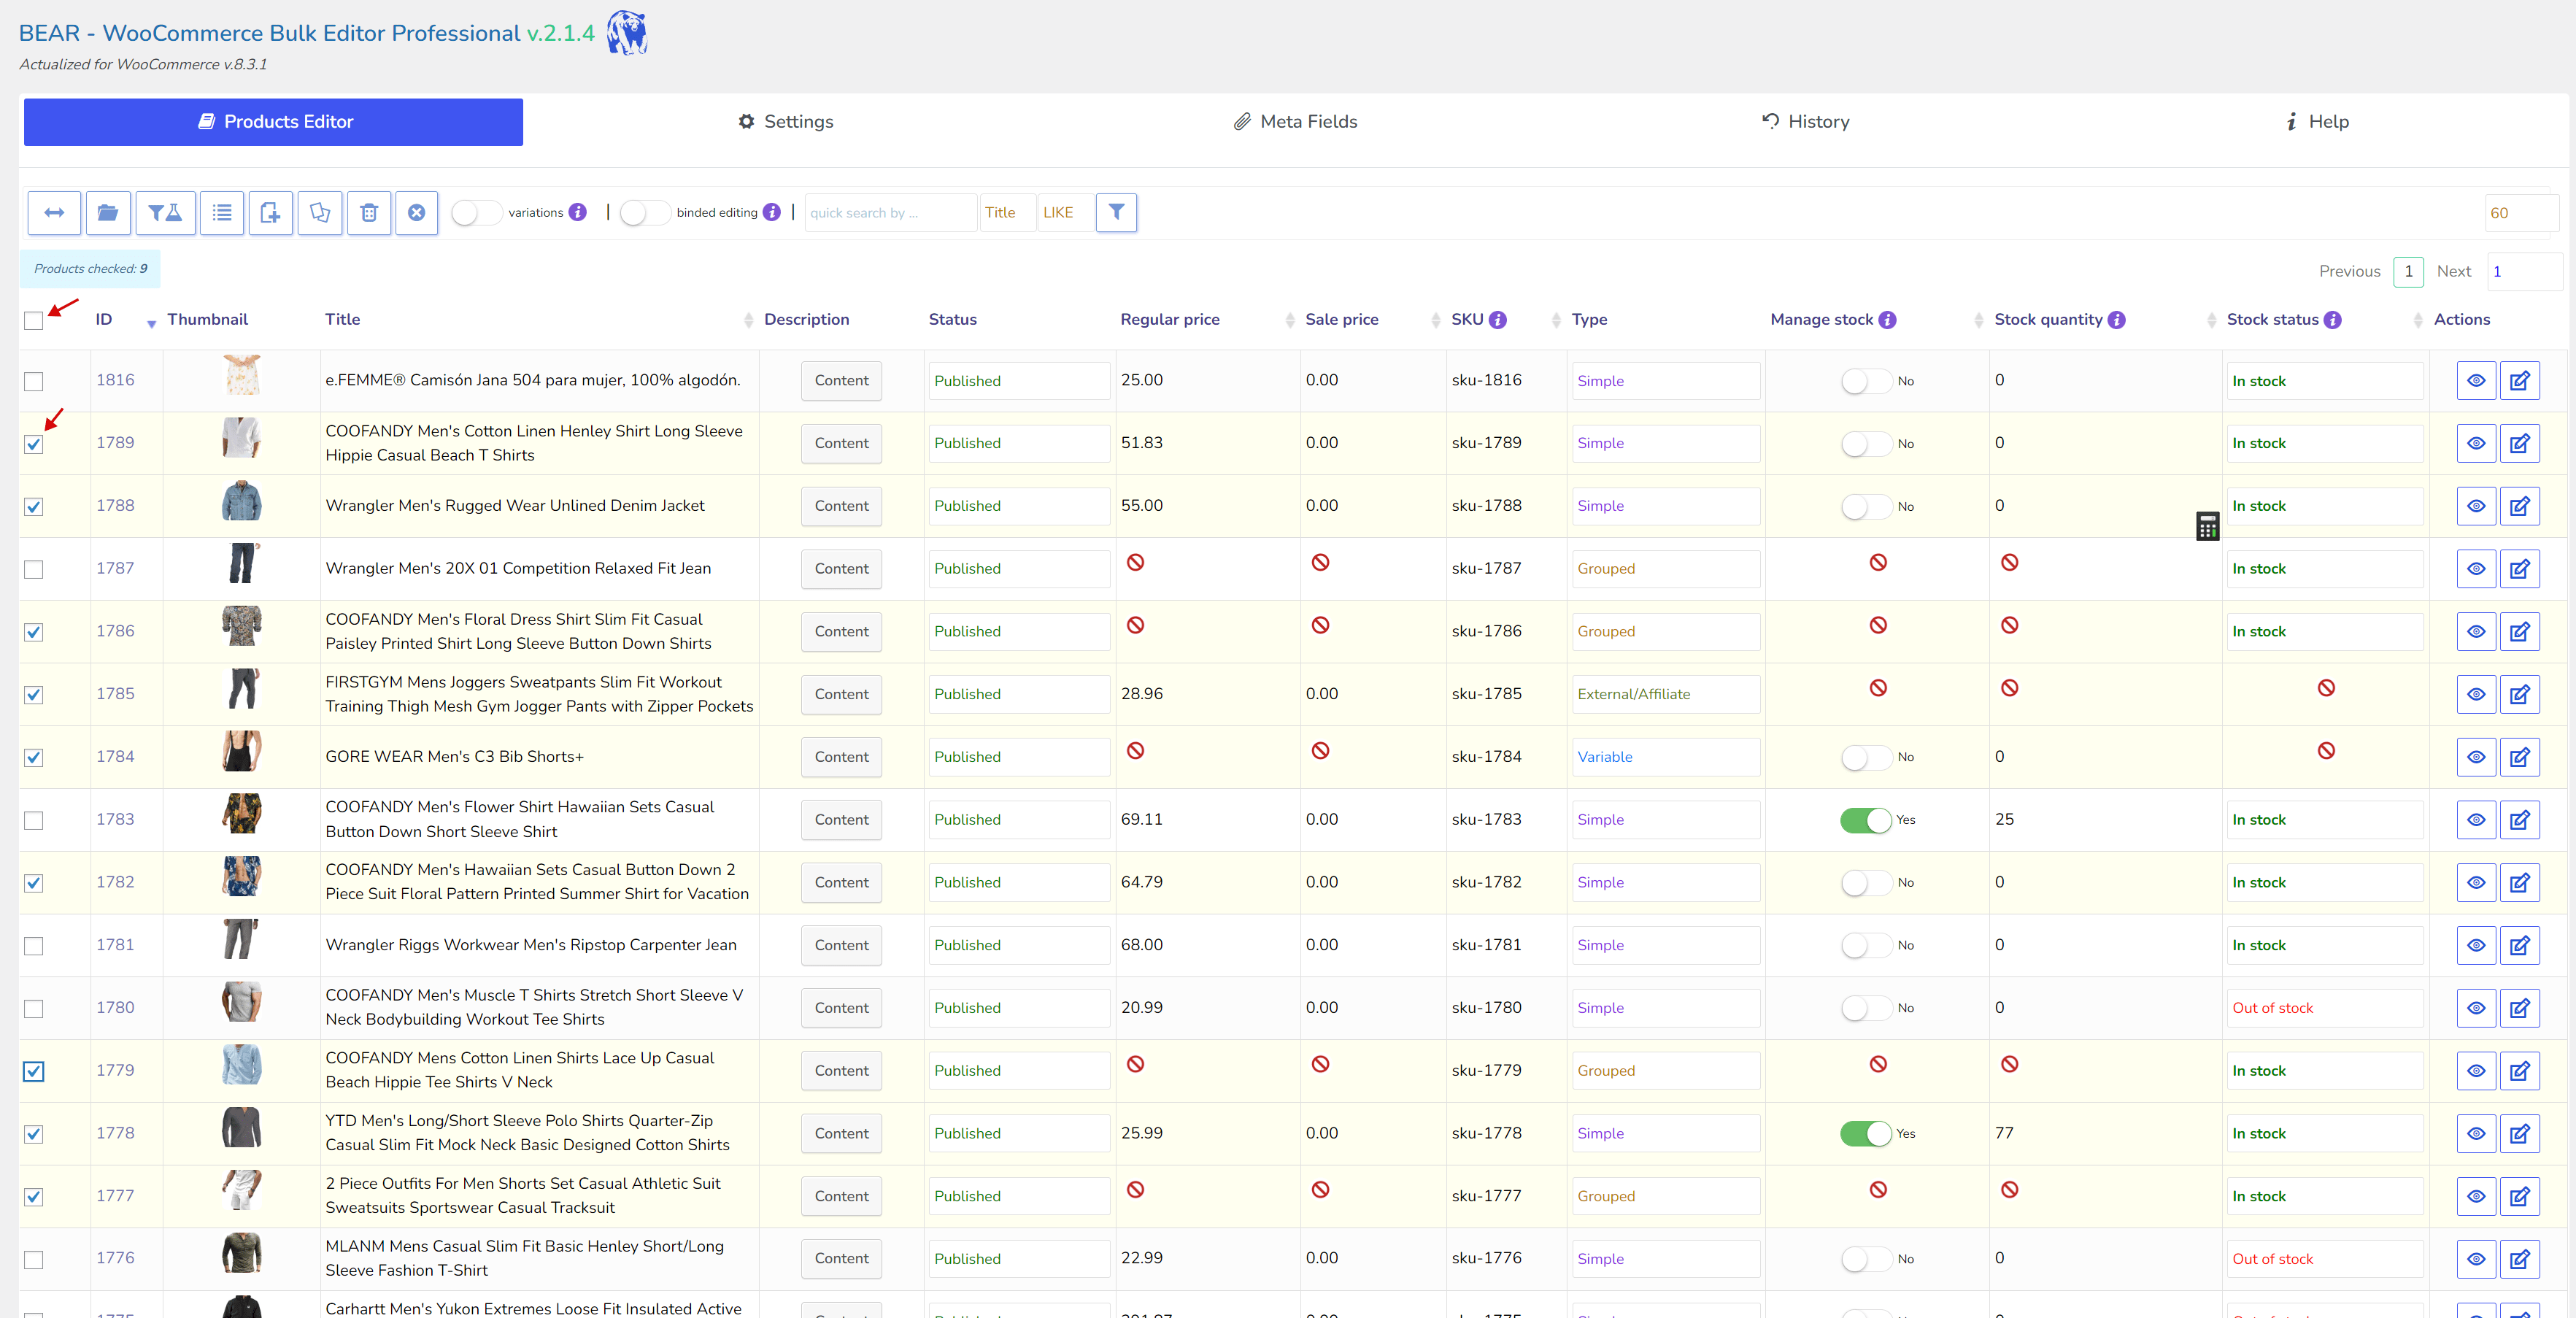Image resolution: width=2576 pixels, height=1318 pixels.
Task: Click the add new product icon
Action: pyautogui.click(x=270, y=212)
